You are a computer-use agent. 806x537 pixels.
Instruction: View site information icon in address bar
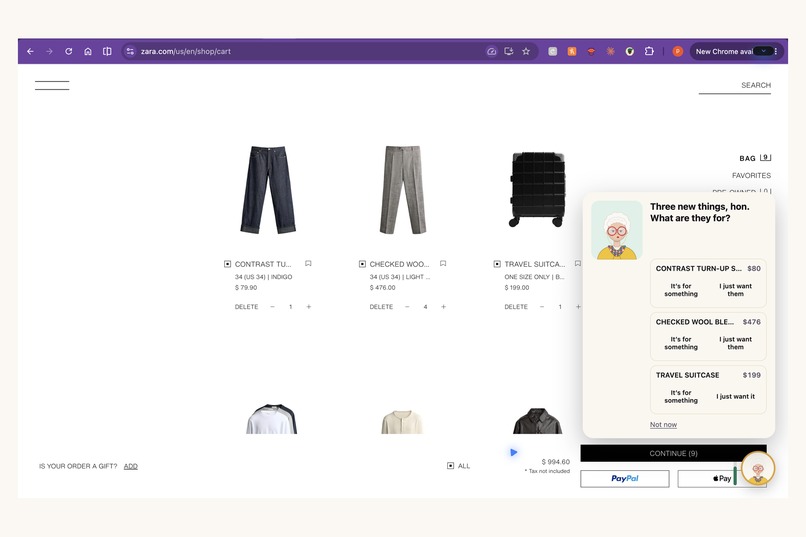[x=130, y=51]
